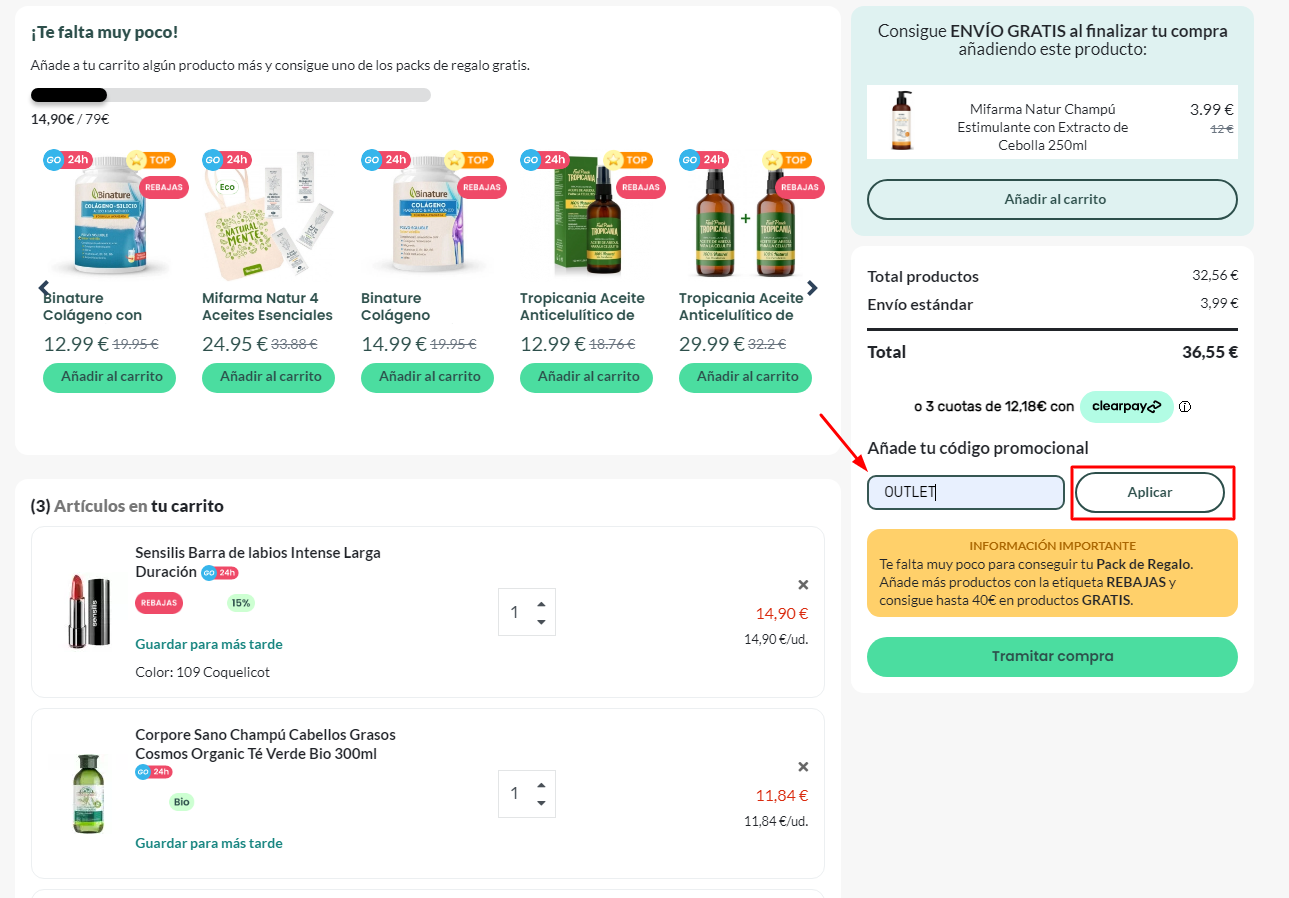Click Eco badge on Mifarma Natur card
The height and width of the screenshot is (898, 1289).
(x=228, y=187)
